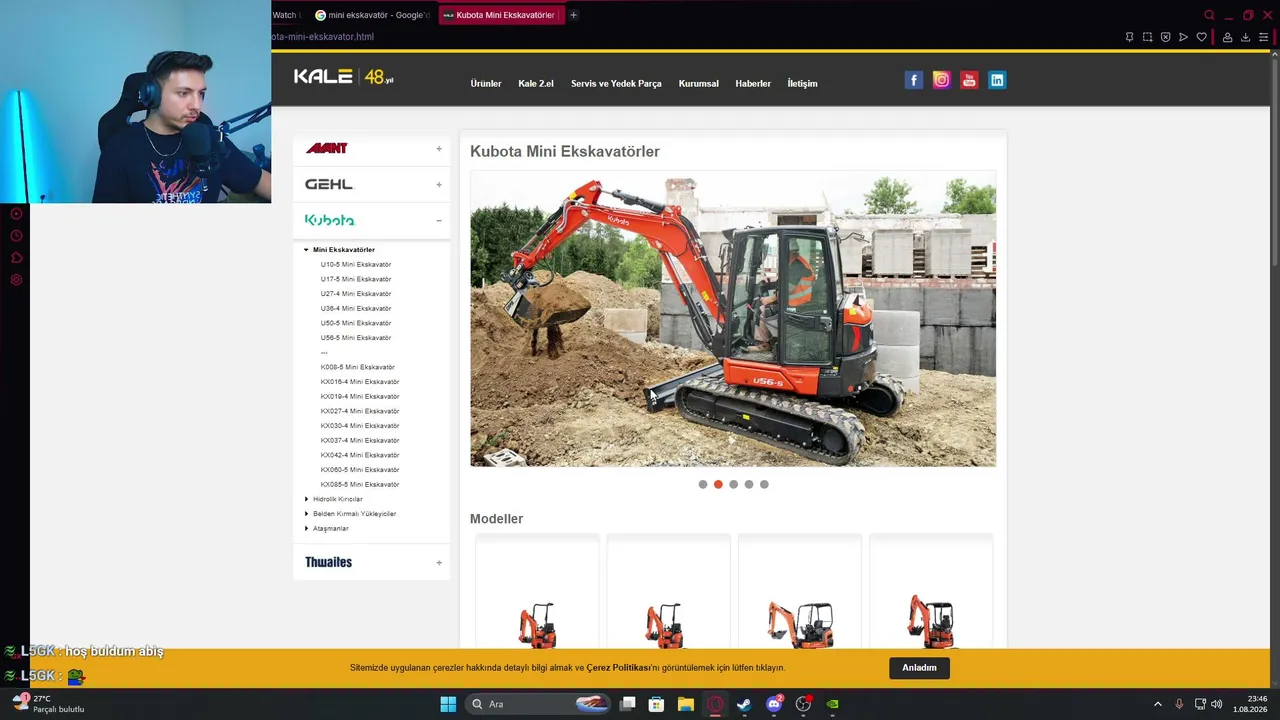Open the Çerez Politikası link
Image resolution: width=1280 pixels, height=720 pixels.
point(618,668)
